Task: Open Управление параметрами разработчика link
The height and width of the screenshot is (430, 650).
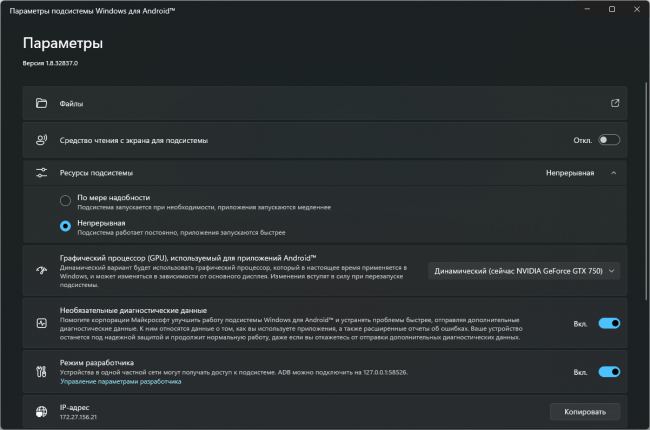Action: coord(121,381)
